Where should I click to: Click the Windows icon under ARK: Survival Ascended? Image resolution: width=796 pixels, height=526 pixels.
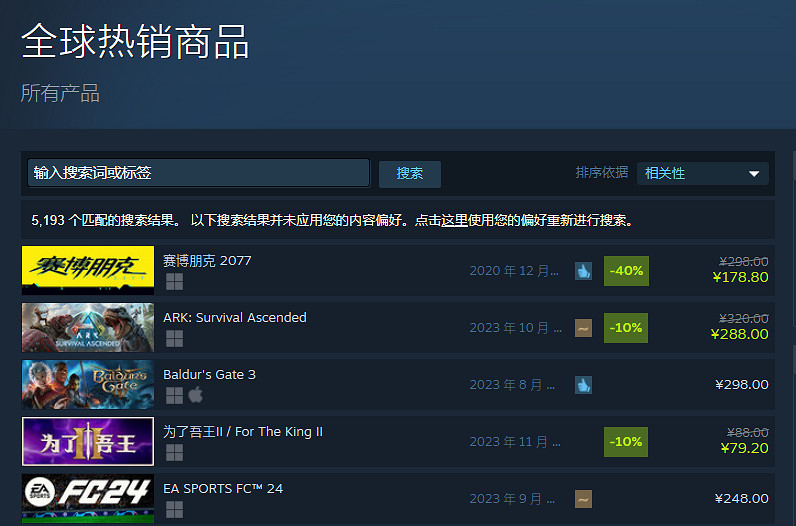pyautogui.click(x=174, y=339)
